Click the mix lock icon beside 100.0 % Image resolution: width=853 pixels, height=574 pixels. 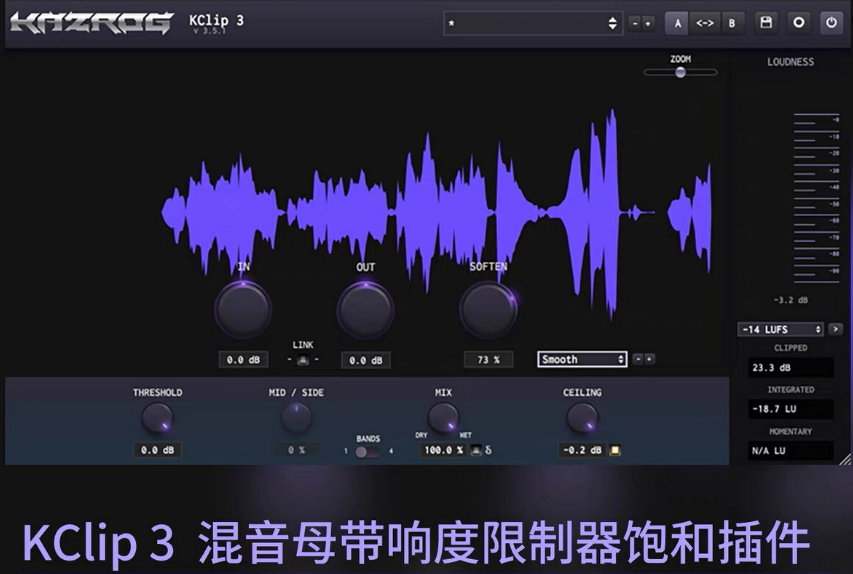coord(475,450)
